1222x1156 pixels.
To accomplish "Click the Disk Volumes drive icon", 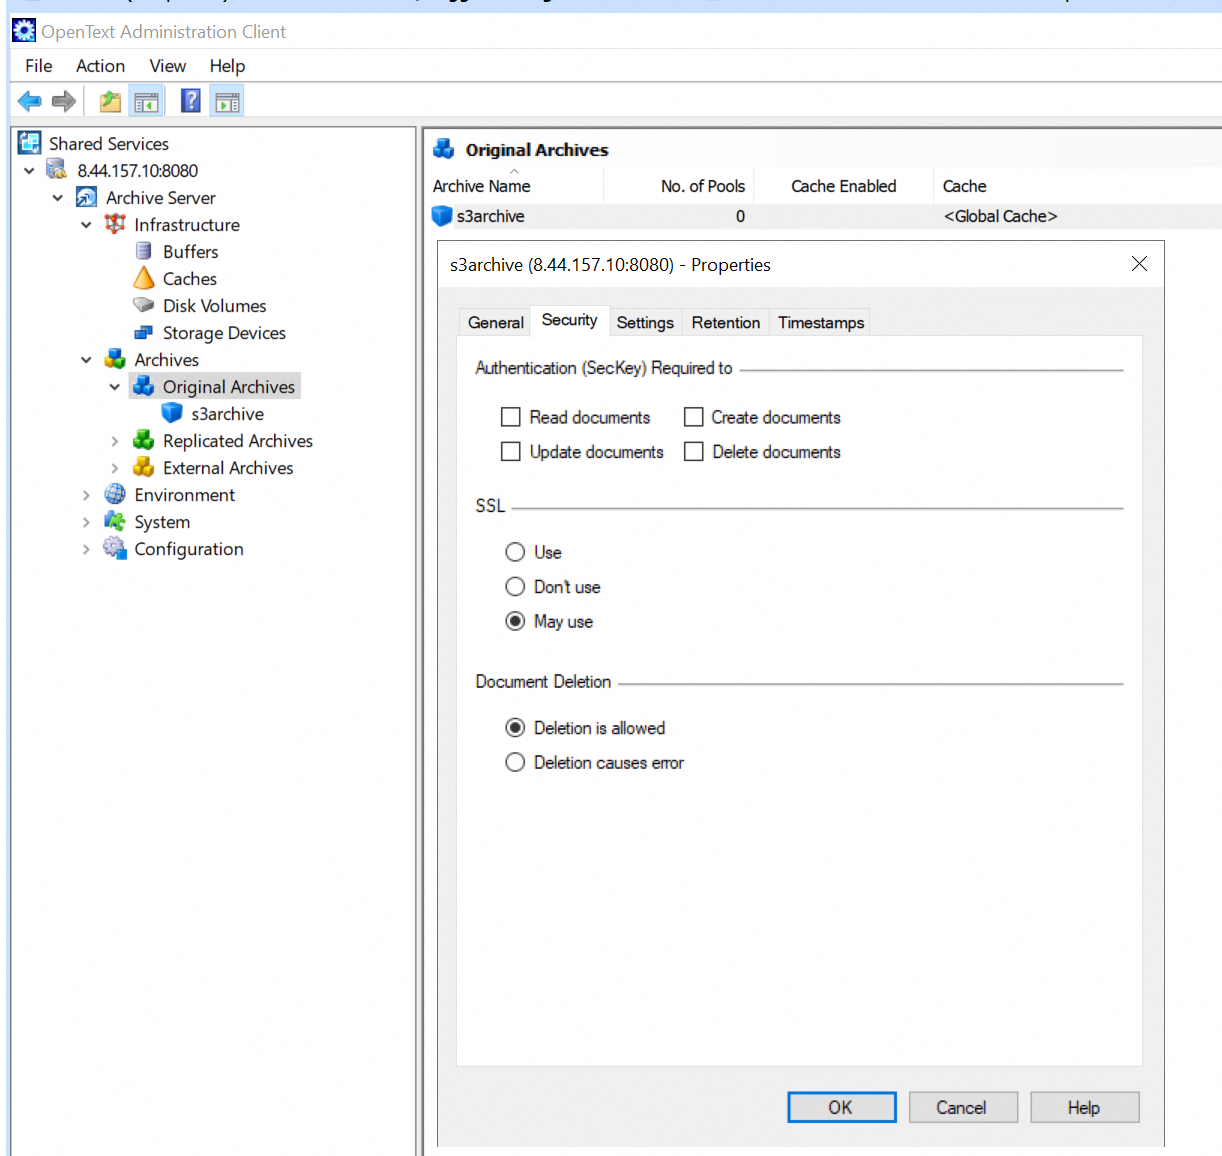I will tap(144, 305).
